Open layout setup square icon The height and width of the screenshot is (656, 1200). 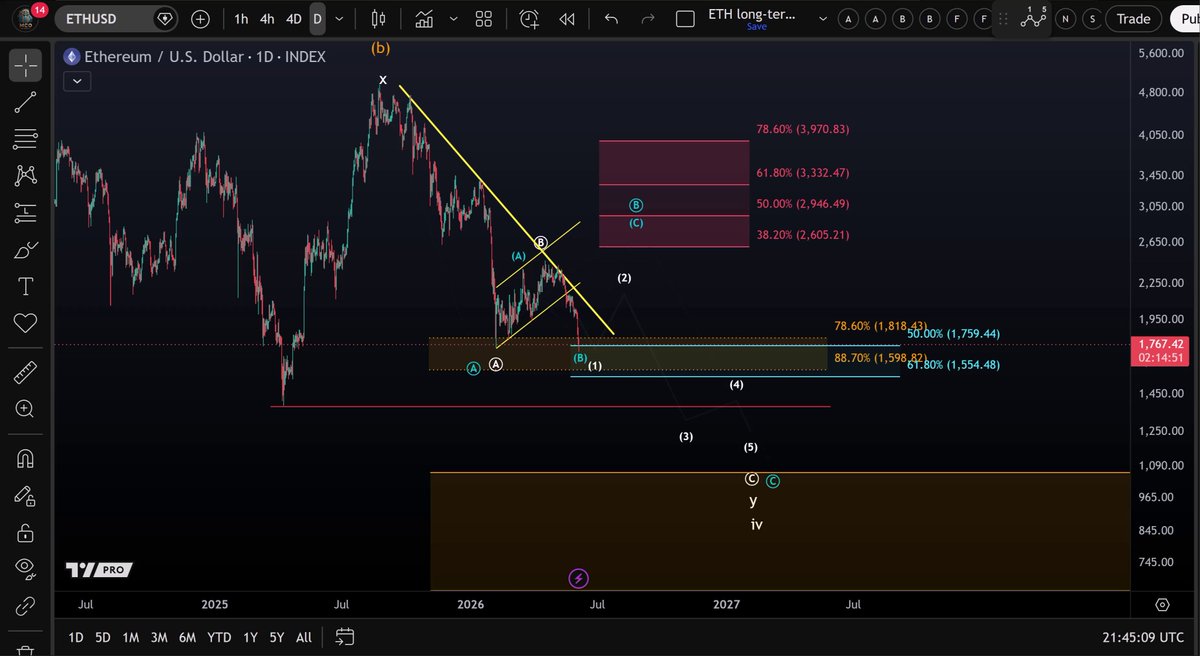click(685, 18)
